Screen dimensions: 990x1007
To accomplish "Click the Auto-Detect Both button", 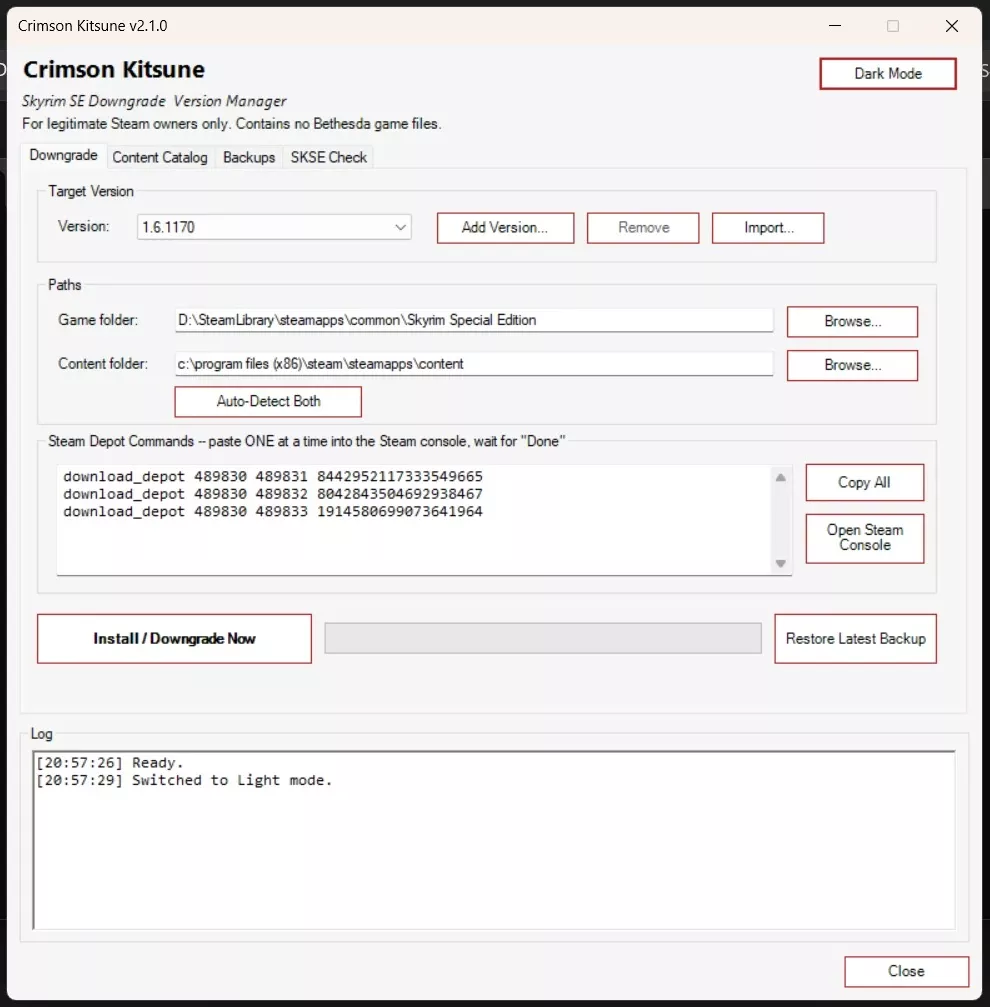I will click(268, 401).
